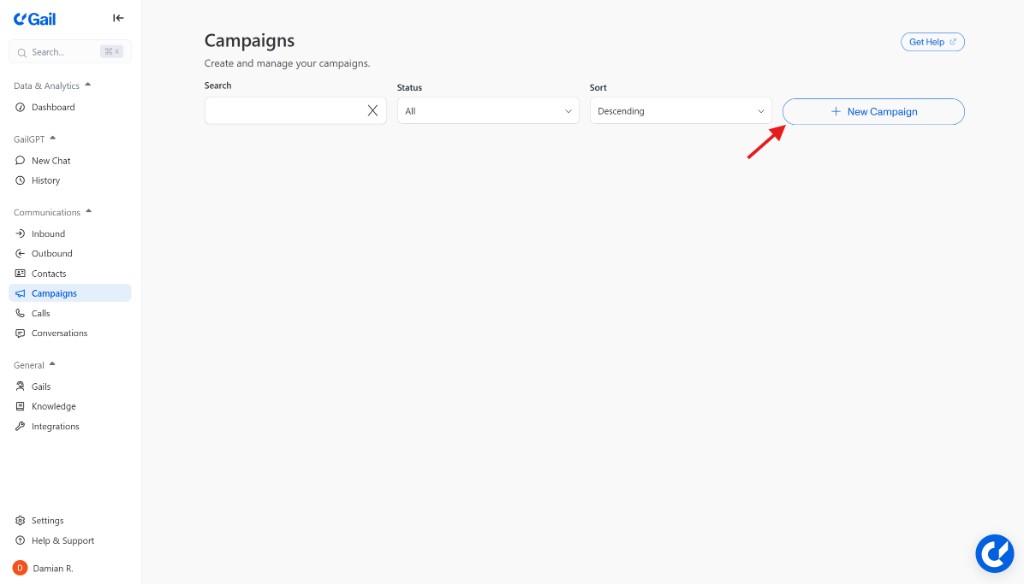Screen dimensions: 1024x584
Task: Click the New Campaign button
Action: (873, 111)
